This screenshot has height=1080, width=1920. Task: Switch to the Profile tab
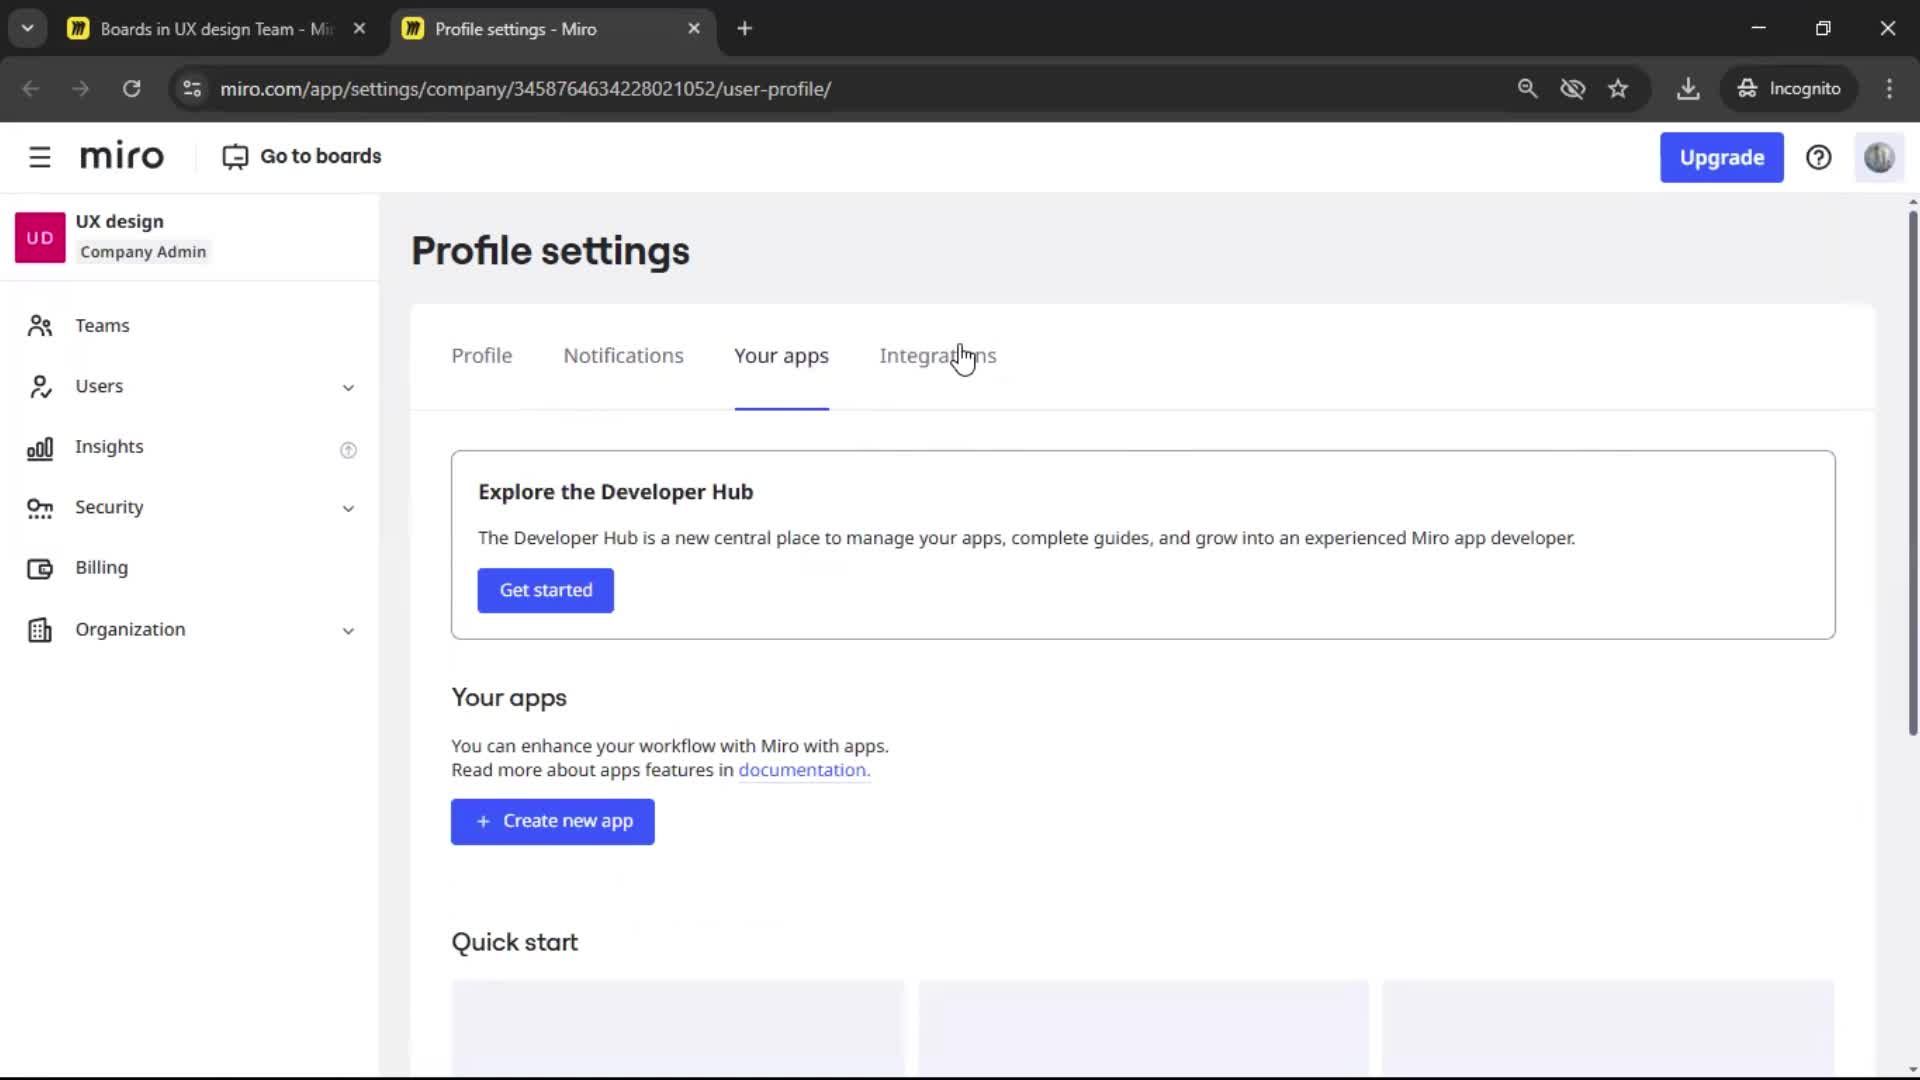point(482,356)
